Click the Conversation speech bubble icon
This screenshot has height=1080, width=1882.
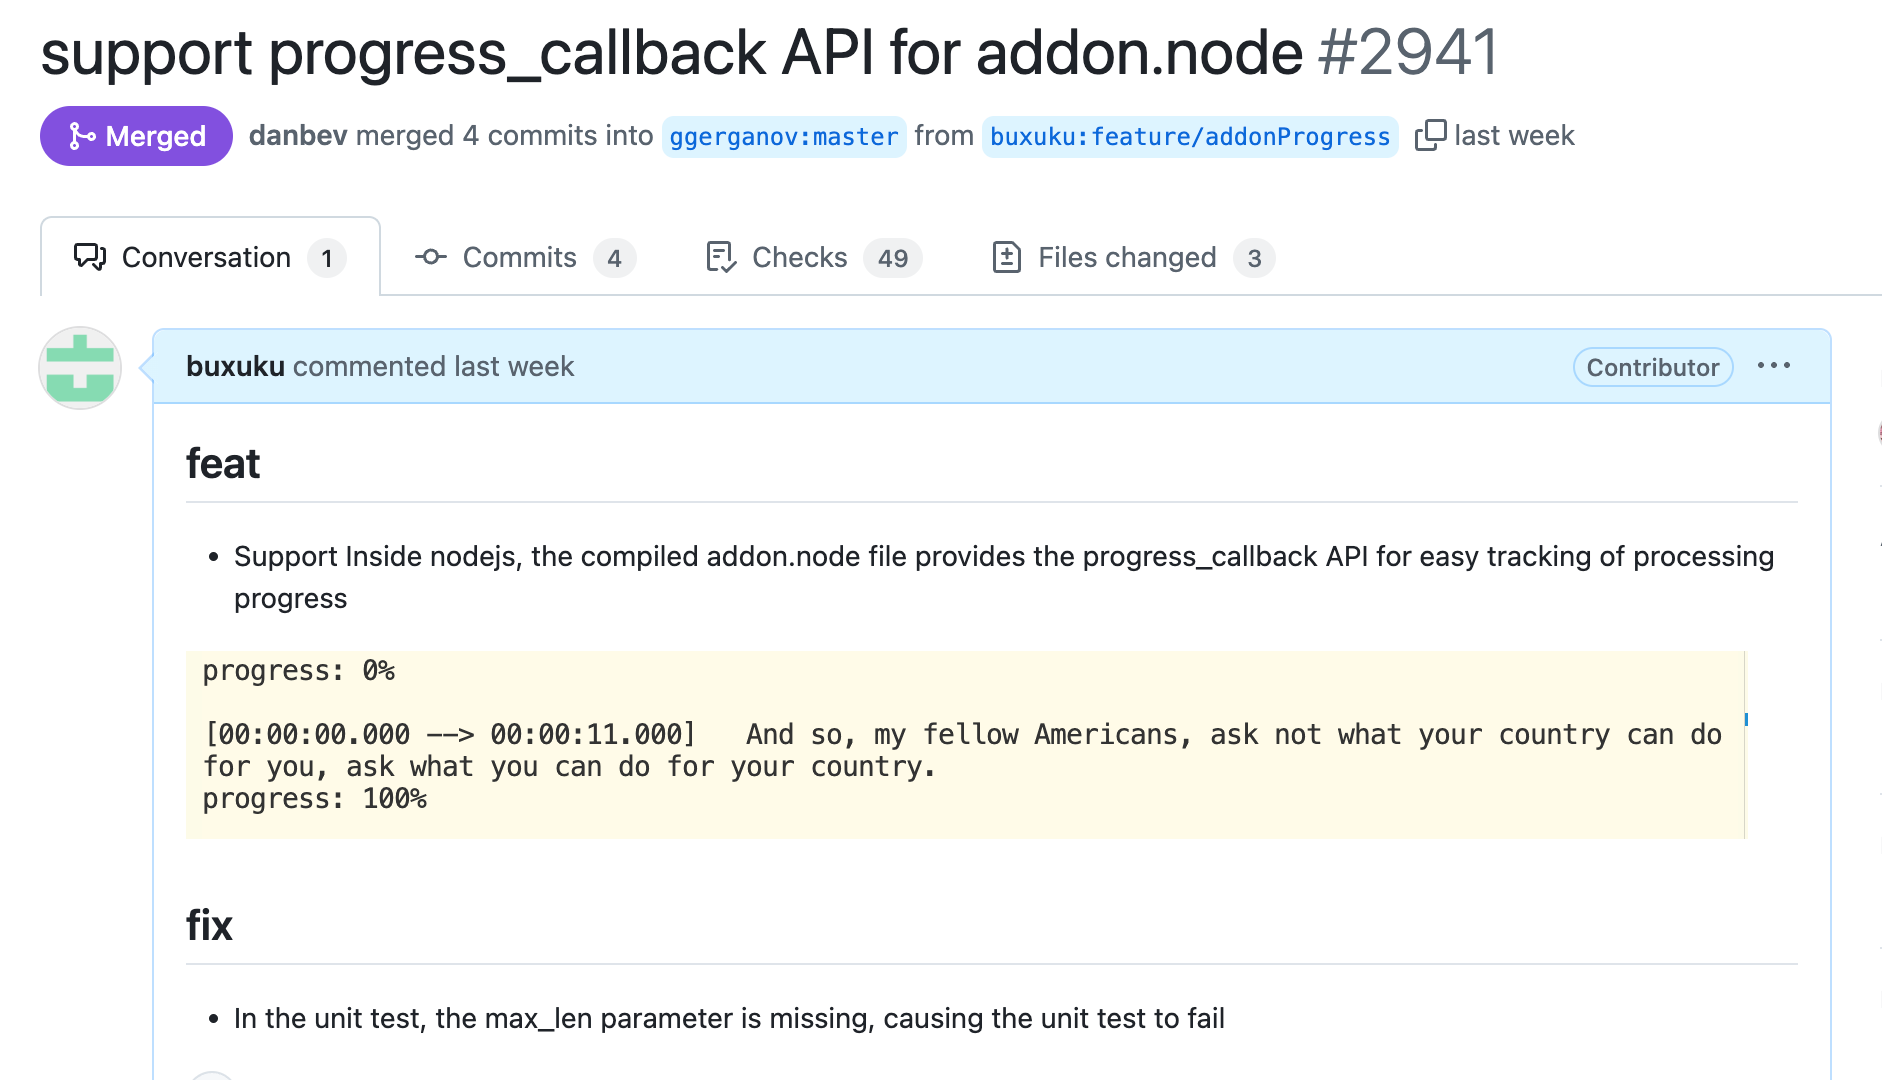click(90, 257)
